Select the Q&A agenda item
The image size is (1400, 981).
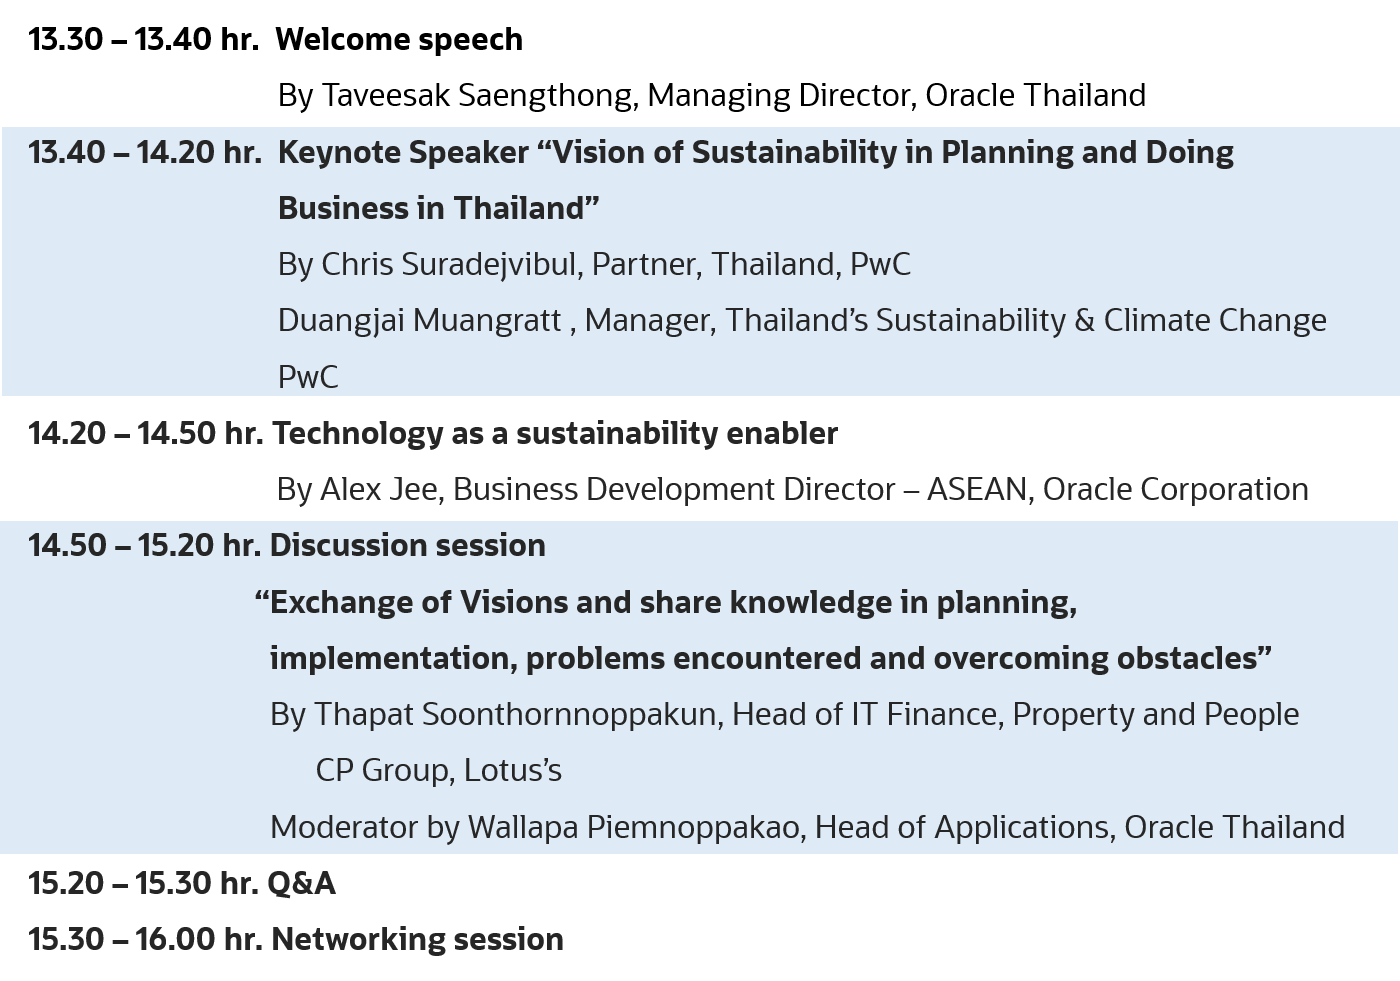click(301, 884)
